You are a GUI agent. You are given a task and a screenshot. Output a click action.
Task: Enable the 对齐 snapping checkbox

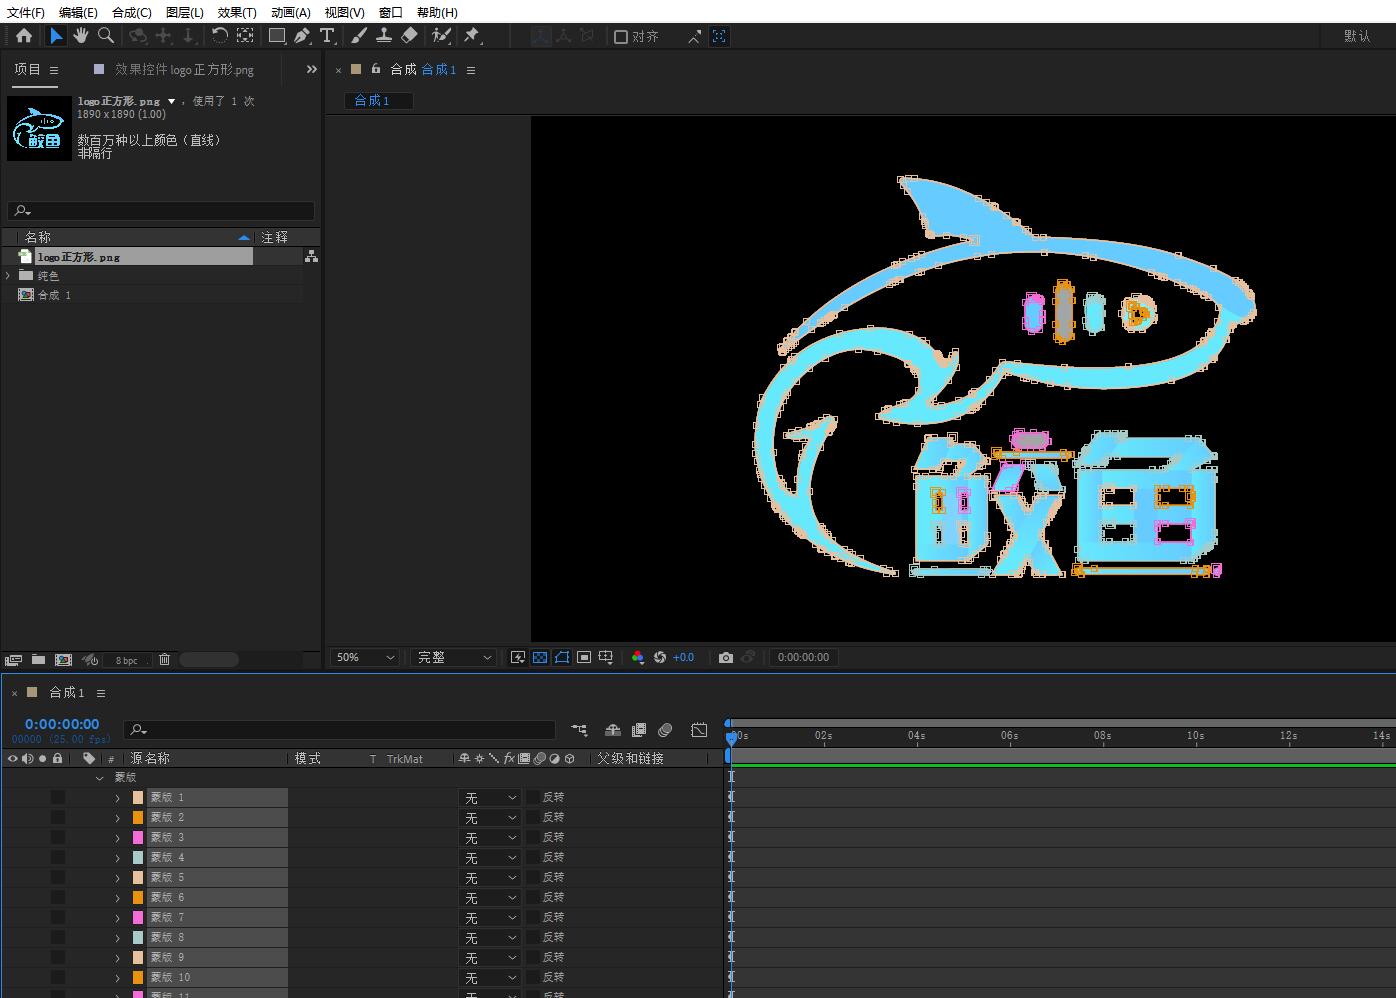point(621,37)
